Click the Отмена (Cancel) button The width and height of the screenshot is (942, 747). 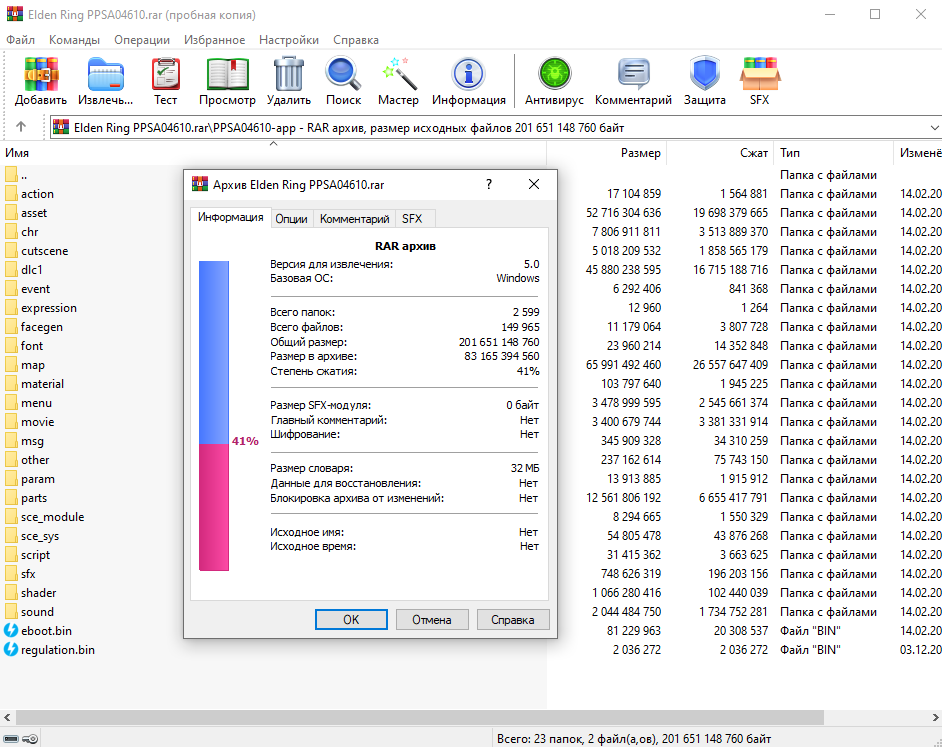(432, 620)
